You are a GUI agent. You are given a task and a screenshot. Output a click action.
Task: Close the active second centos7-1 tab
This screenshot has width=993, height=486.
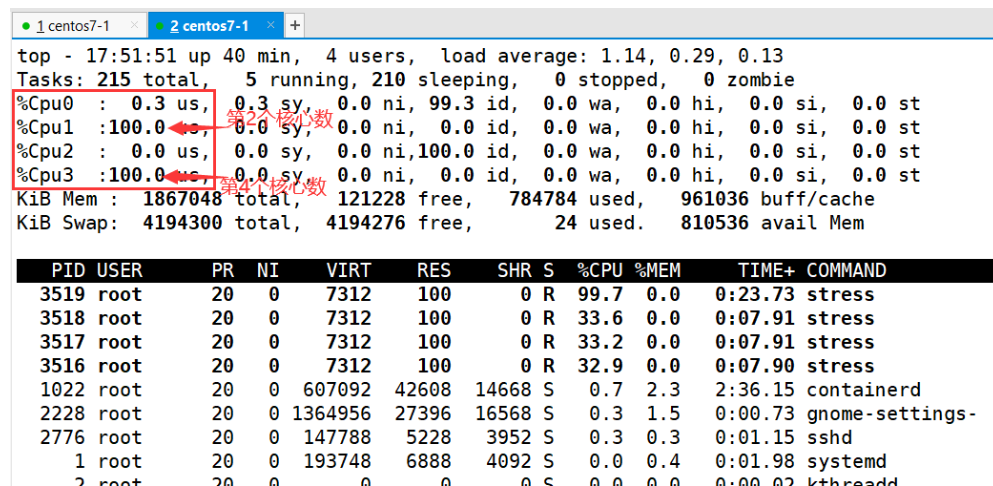point(270,25)
